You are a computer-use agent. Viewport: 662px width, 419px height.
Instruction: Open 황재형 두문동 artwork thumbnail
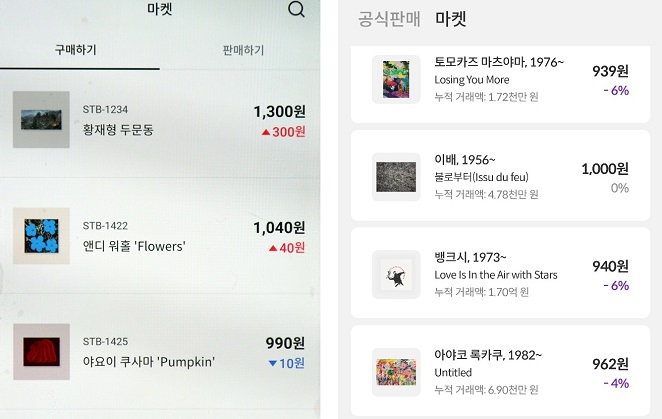click(41, 120)
